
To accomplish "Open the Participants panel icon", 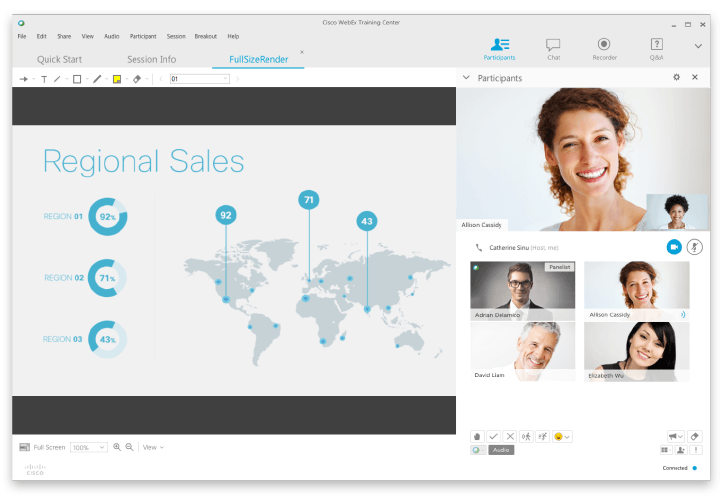I will point(500,49).
